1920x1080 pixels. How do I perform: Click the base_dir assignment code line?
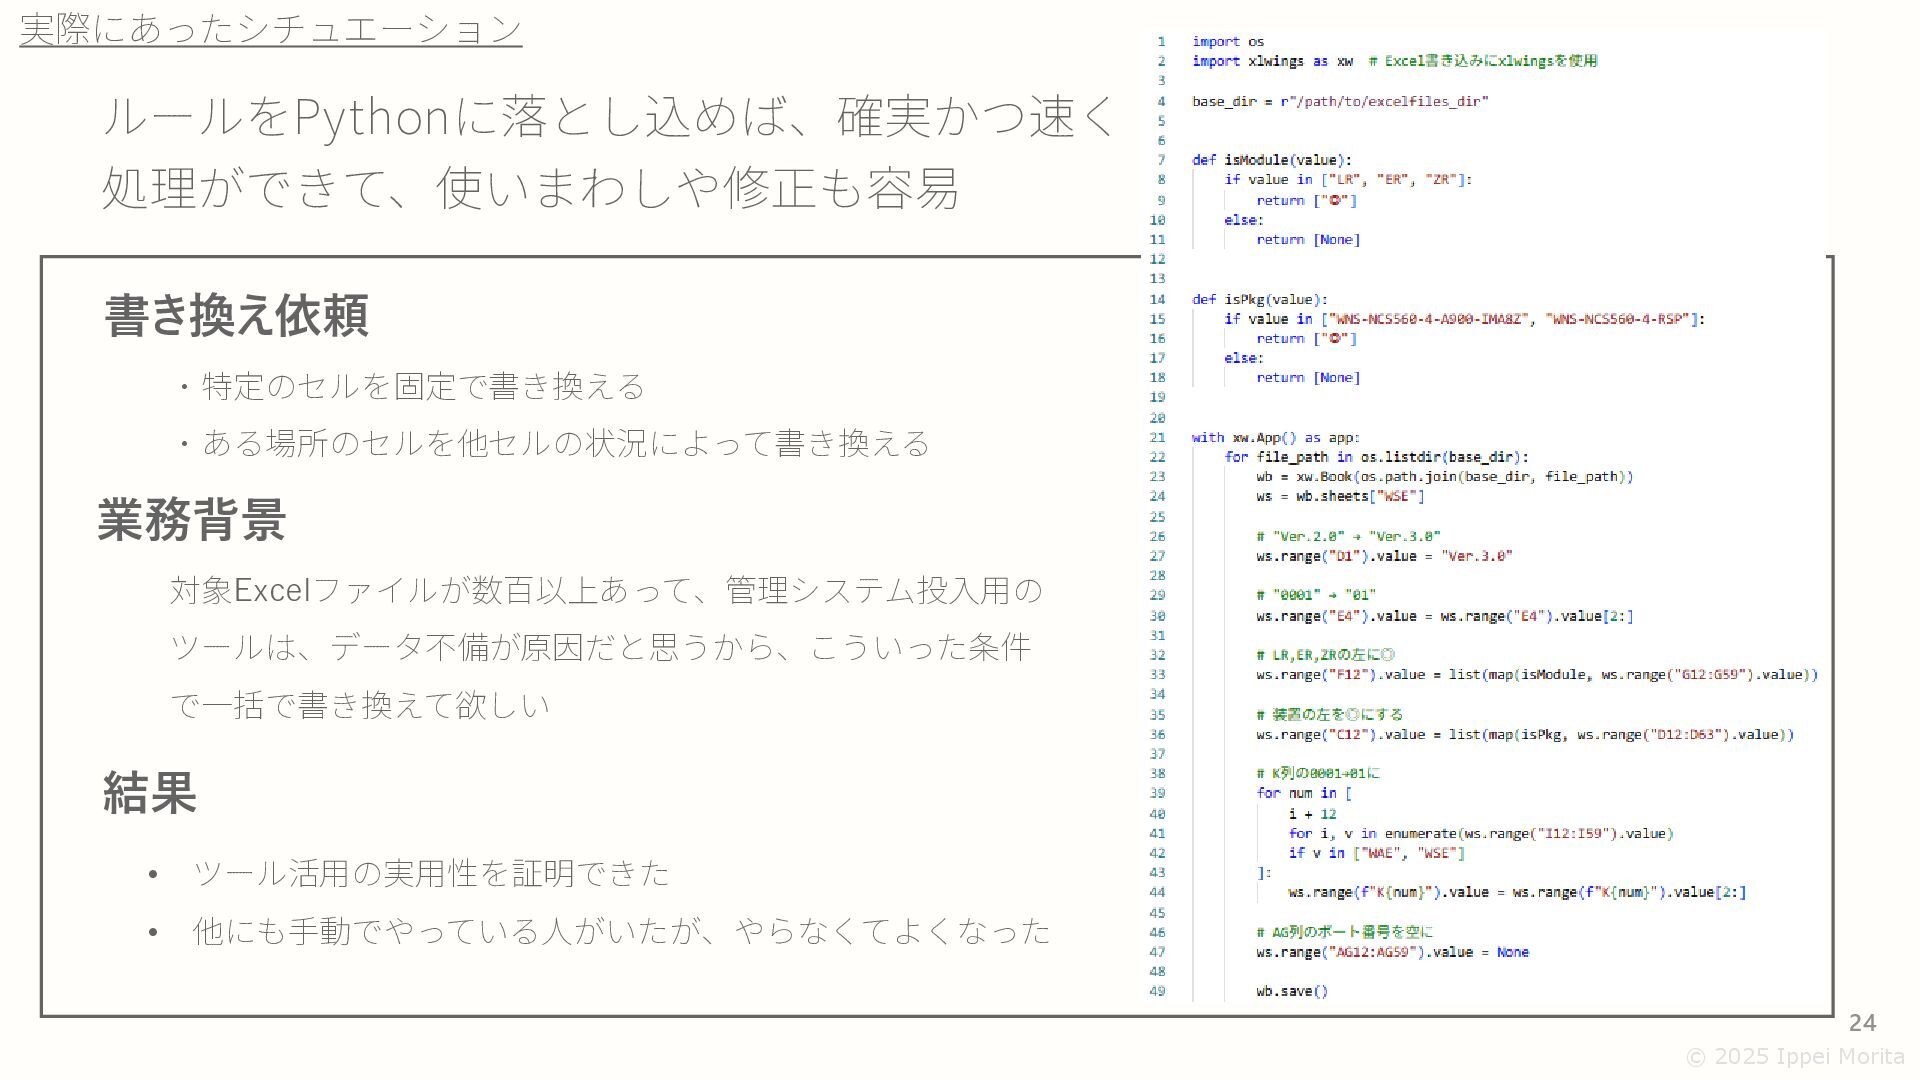pyautogui.click(x=1339, y=101)
